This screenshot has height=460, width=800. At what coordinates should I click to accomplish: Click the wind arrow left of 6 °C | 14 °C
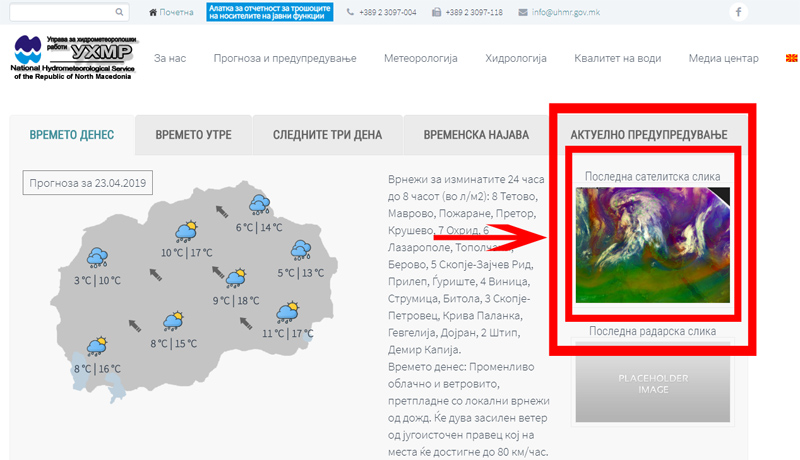coord(221,211)
